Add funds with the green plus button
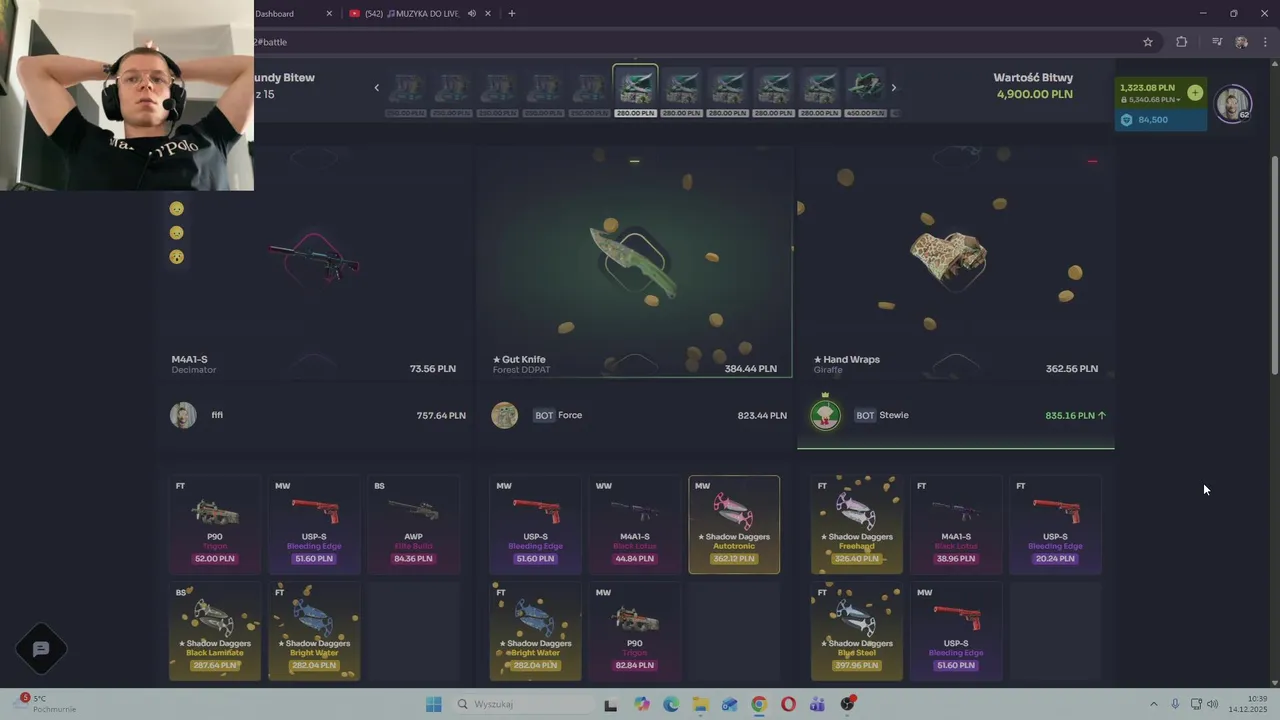 (1195, 92)
